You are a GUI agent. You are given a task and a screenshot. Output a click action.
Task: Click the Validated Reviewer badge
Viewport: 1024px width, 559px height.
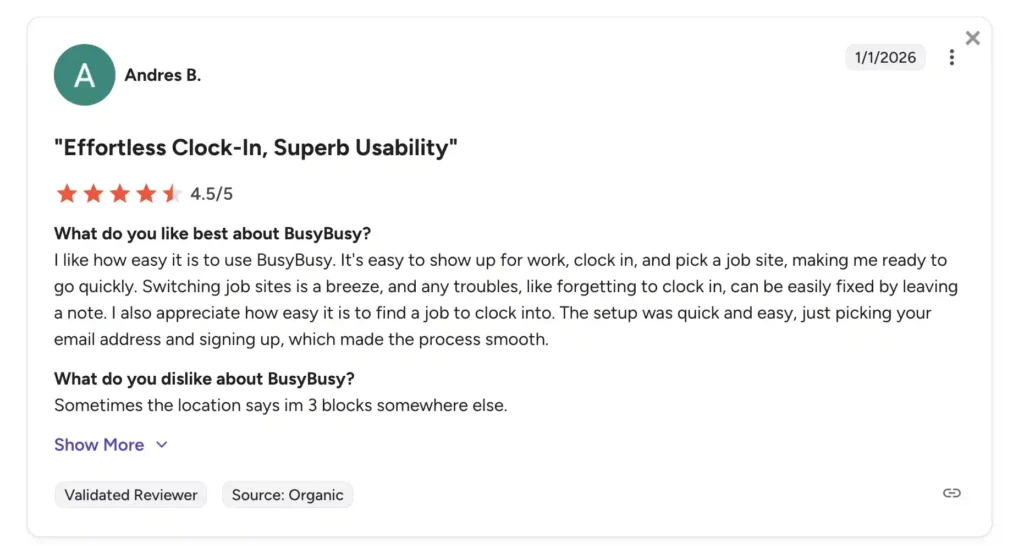coord(130,495)
